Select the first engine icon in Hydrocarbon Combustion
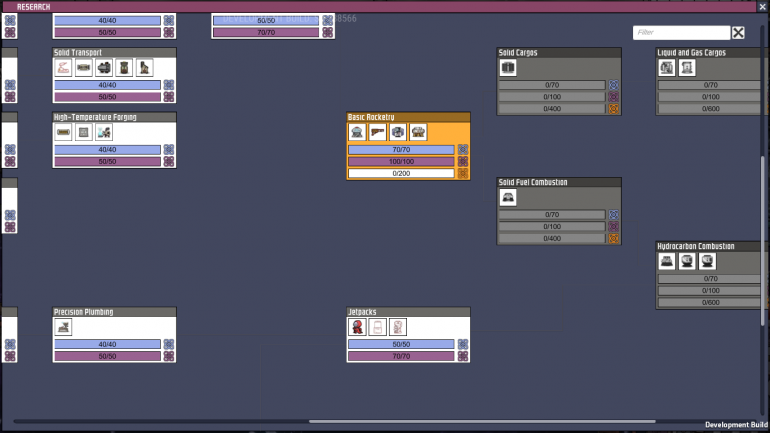Viewport: 770px width, 433px height. (667, 261)
